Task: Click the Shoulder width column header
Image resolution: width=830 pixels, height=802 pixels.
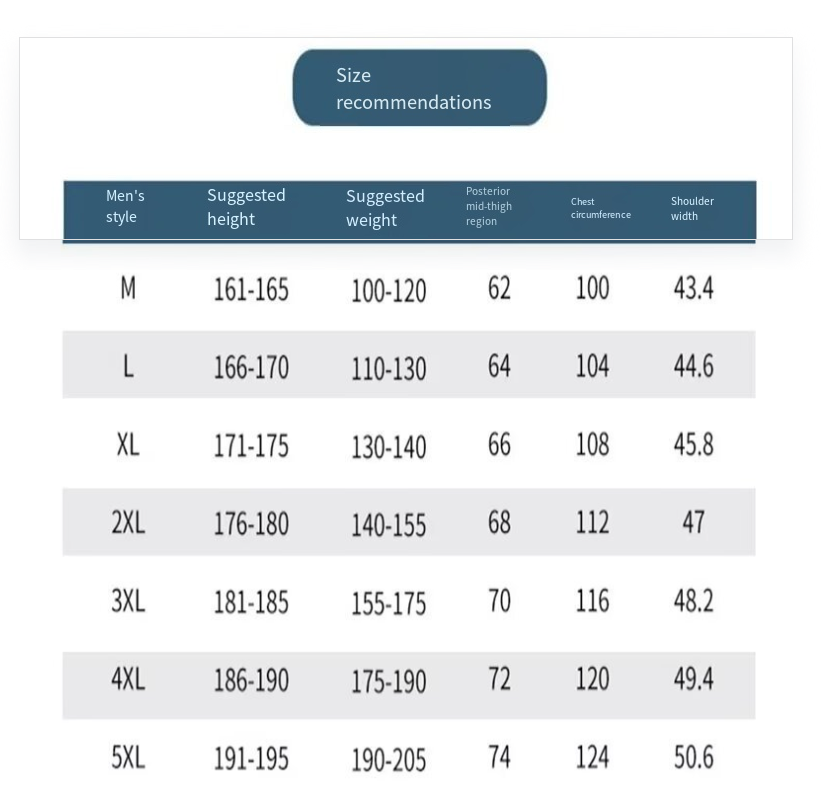Action: pos(692,208)
